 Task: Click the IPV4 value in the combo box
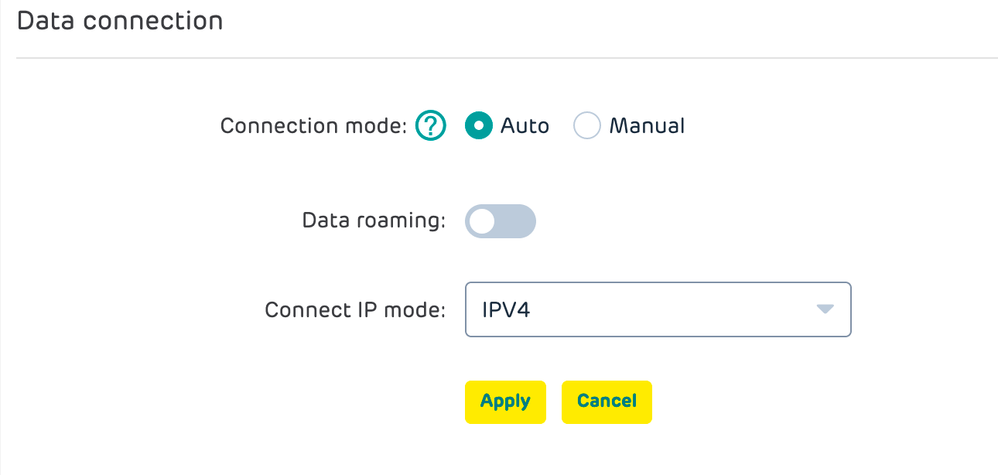tap(507, 310)
